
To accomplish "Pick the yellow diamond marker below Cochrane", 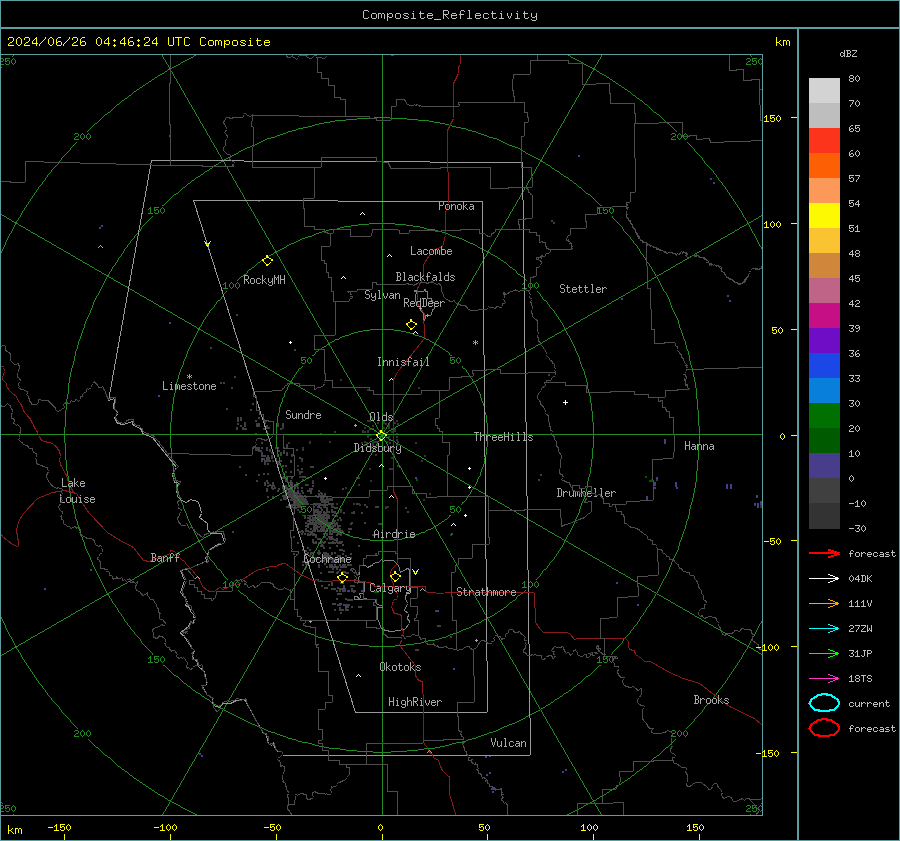I will 343,577.
